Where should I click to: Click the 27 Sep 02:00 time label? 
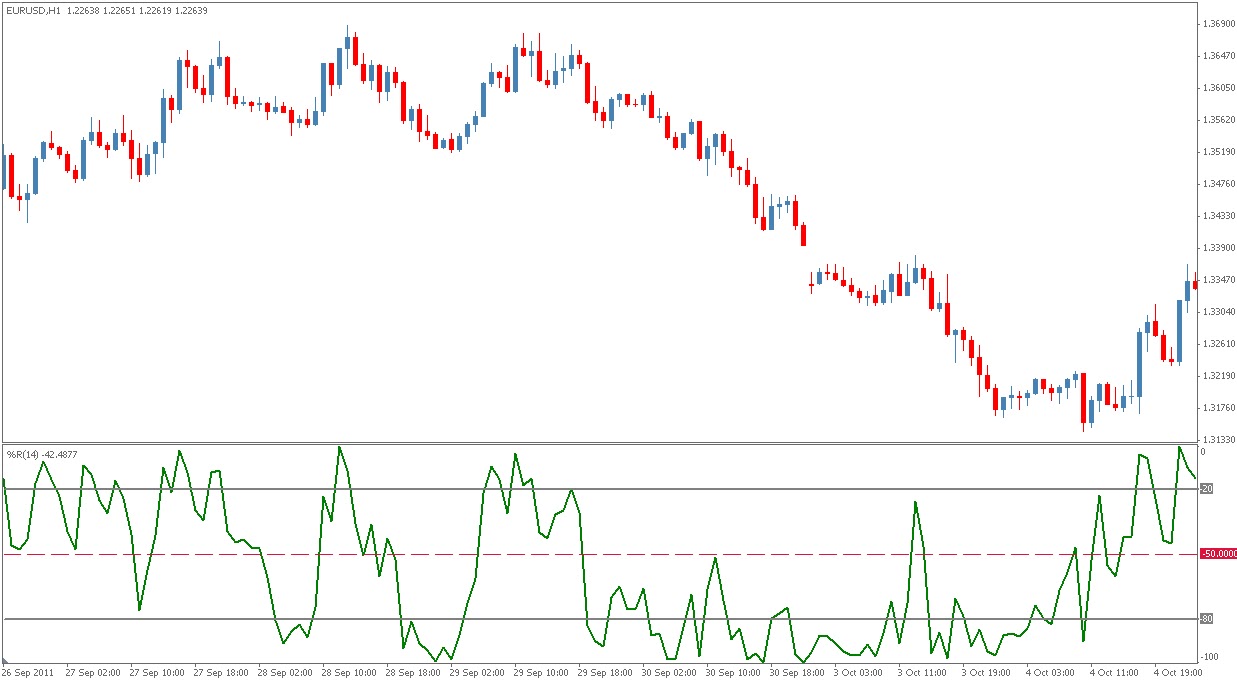click(93, 672)
